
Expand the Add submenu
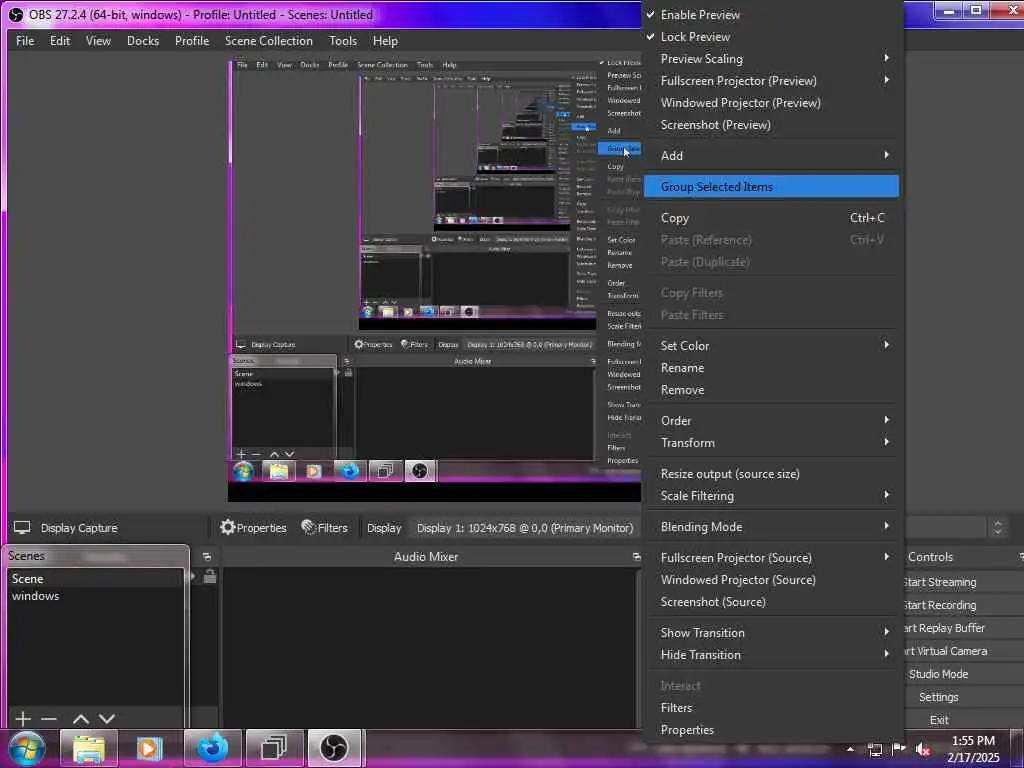click(771, 155)
